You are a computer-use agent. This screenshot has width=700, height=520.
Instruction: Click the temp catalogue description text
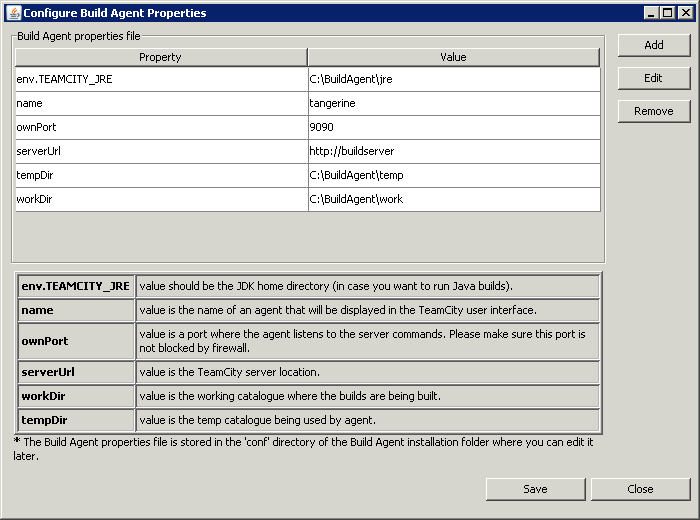258,420
